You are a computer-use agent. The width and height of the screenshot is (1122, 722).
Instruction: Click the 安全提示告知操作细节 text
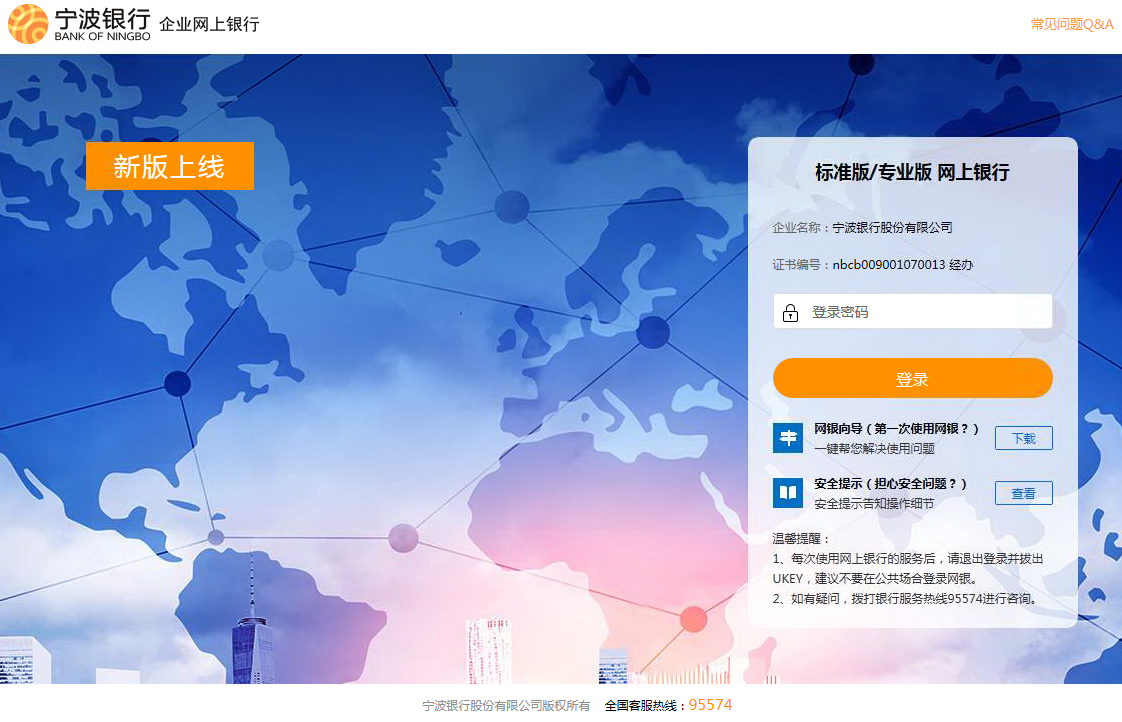(874, 504)
